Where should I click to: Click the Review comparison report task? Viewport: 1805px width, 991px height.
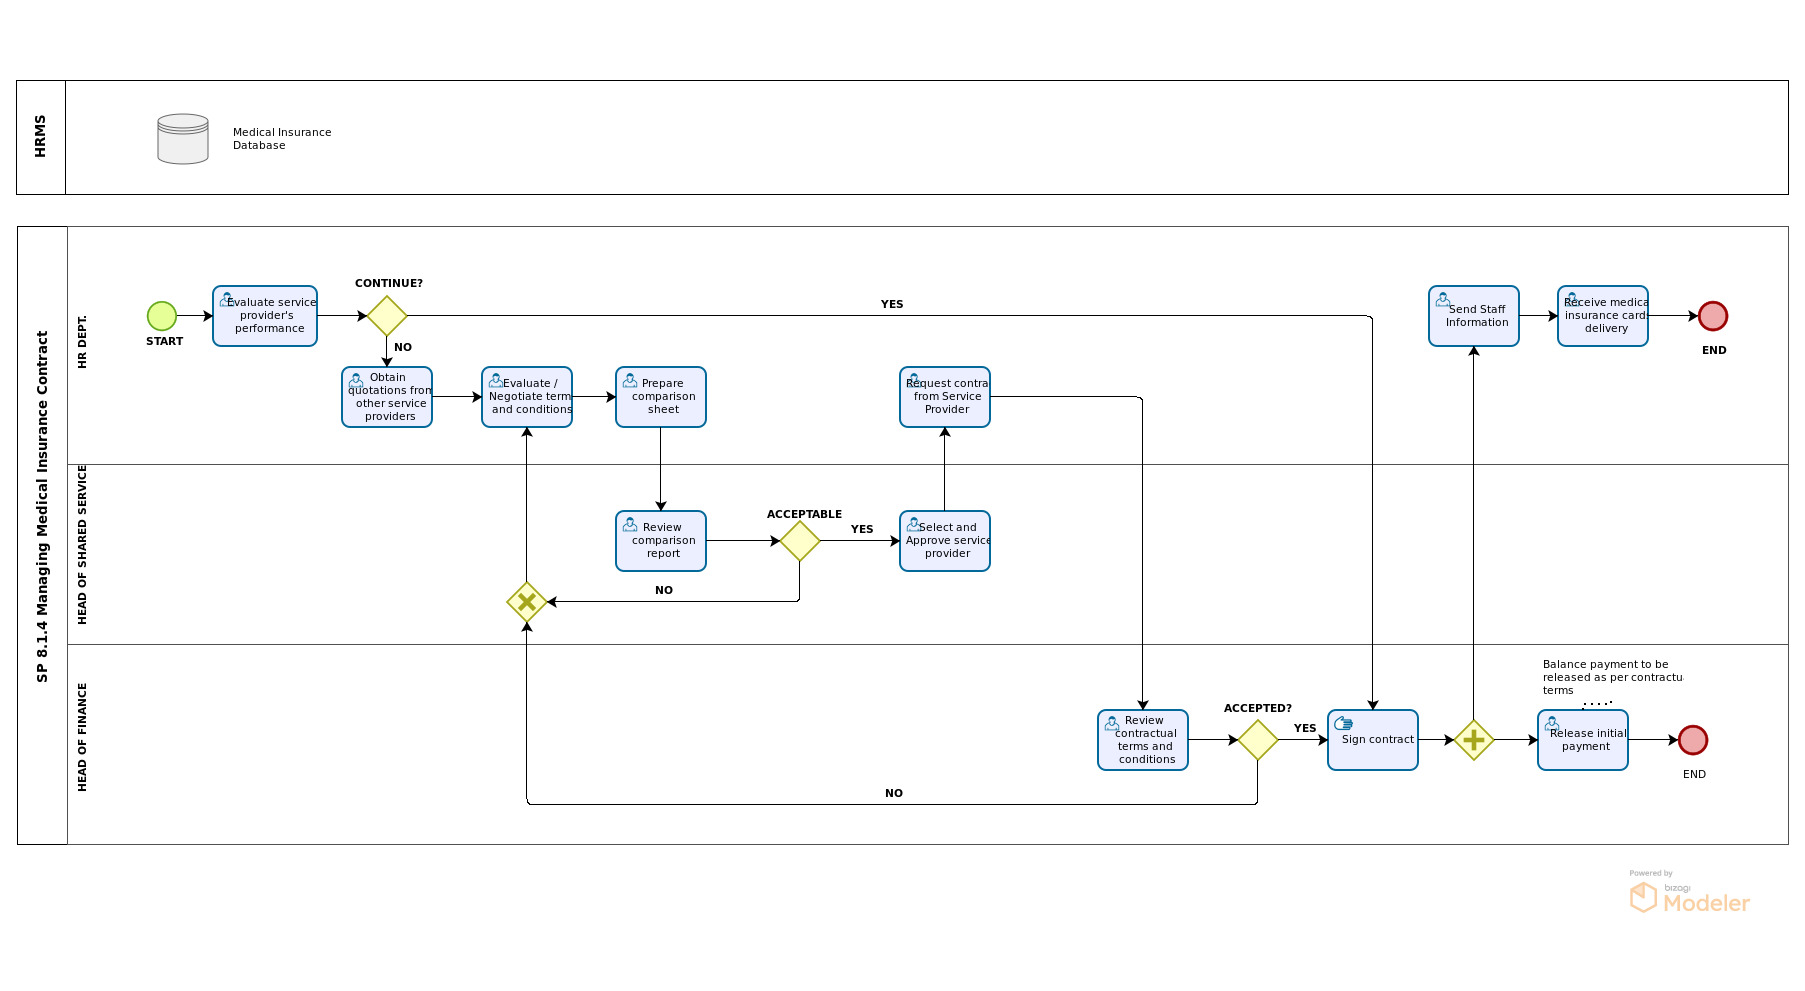pyautogui.click(x=661, y=541)
